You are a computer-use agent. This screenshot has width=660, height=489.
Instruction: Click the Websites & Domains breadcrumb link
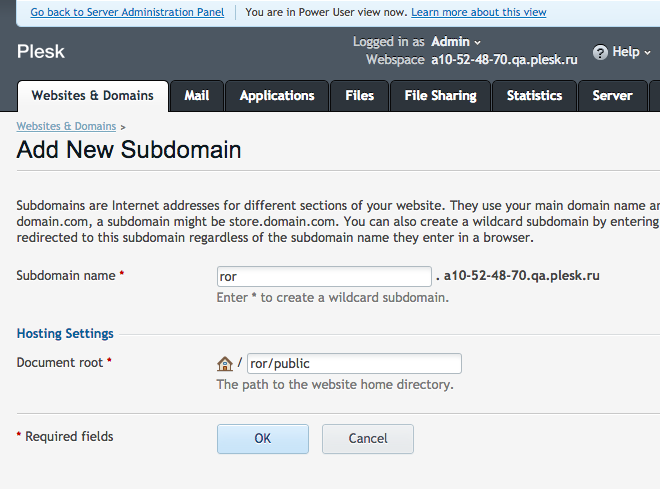point(66,126)
